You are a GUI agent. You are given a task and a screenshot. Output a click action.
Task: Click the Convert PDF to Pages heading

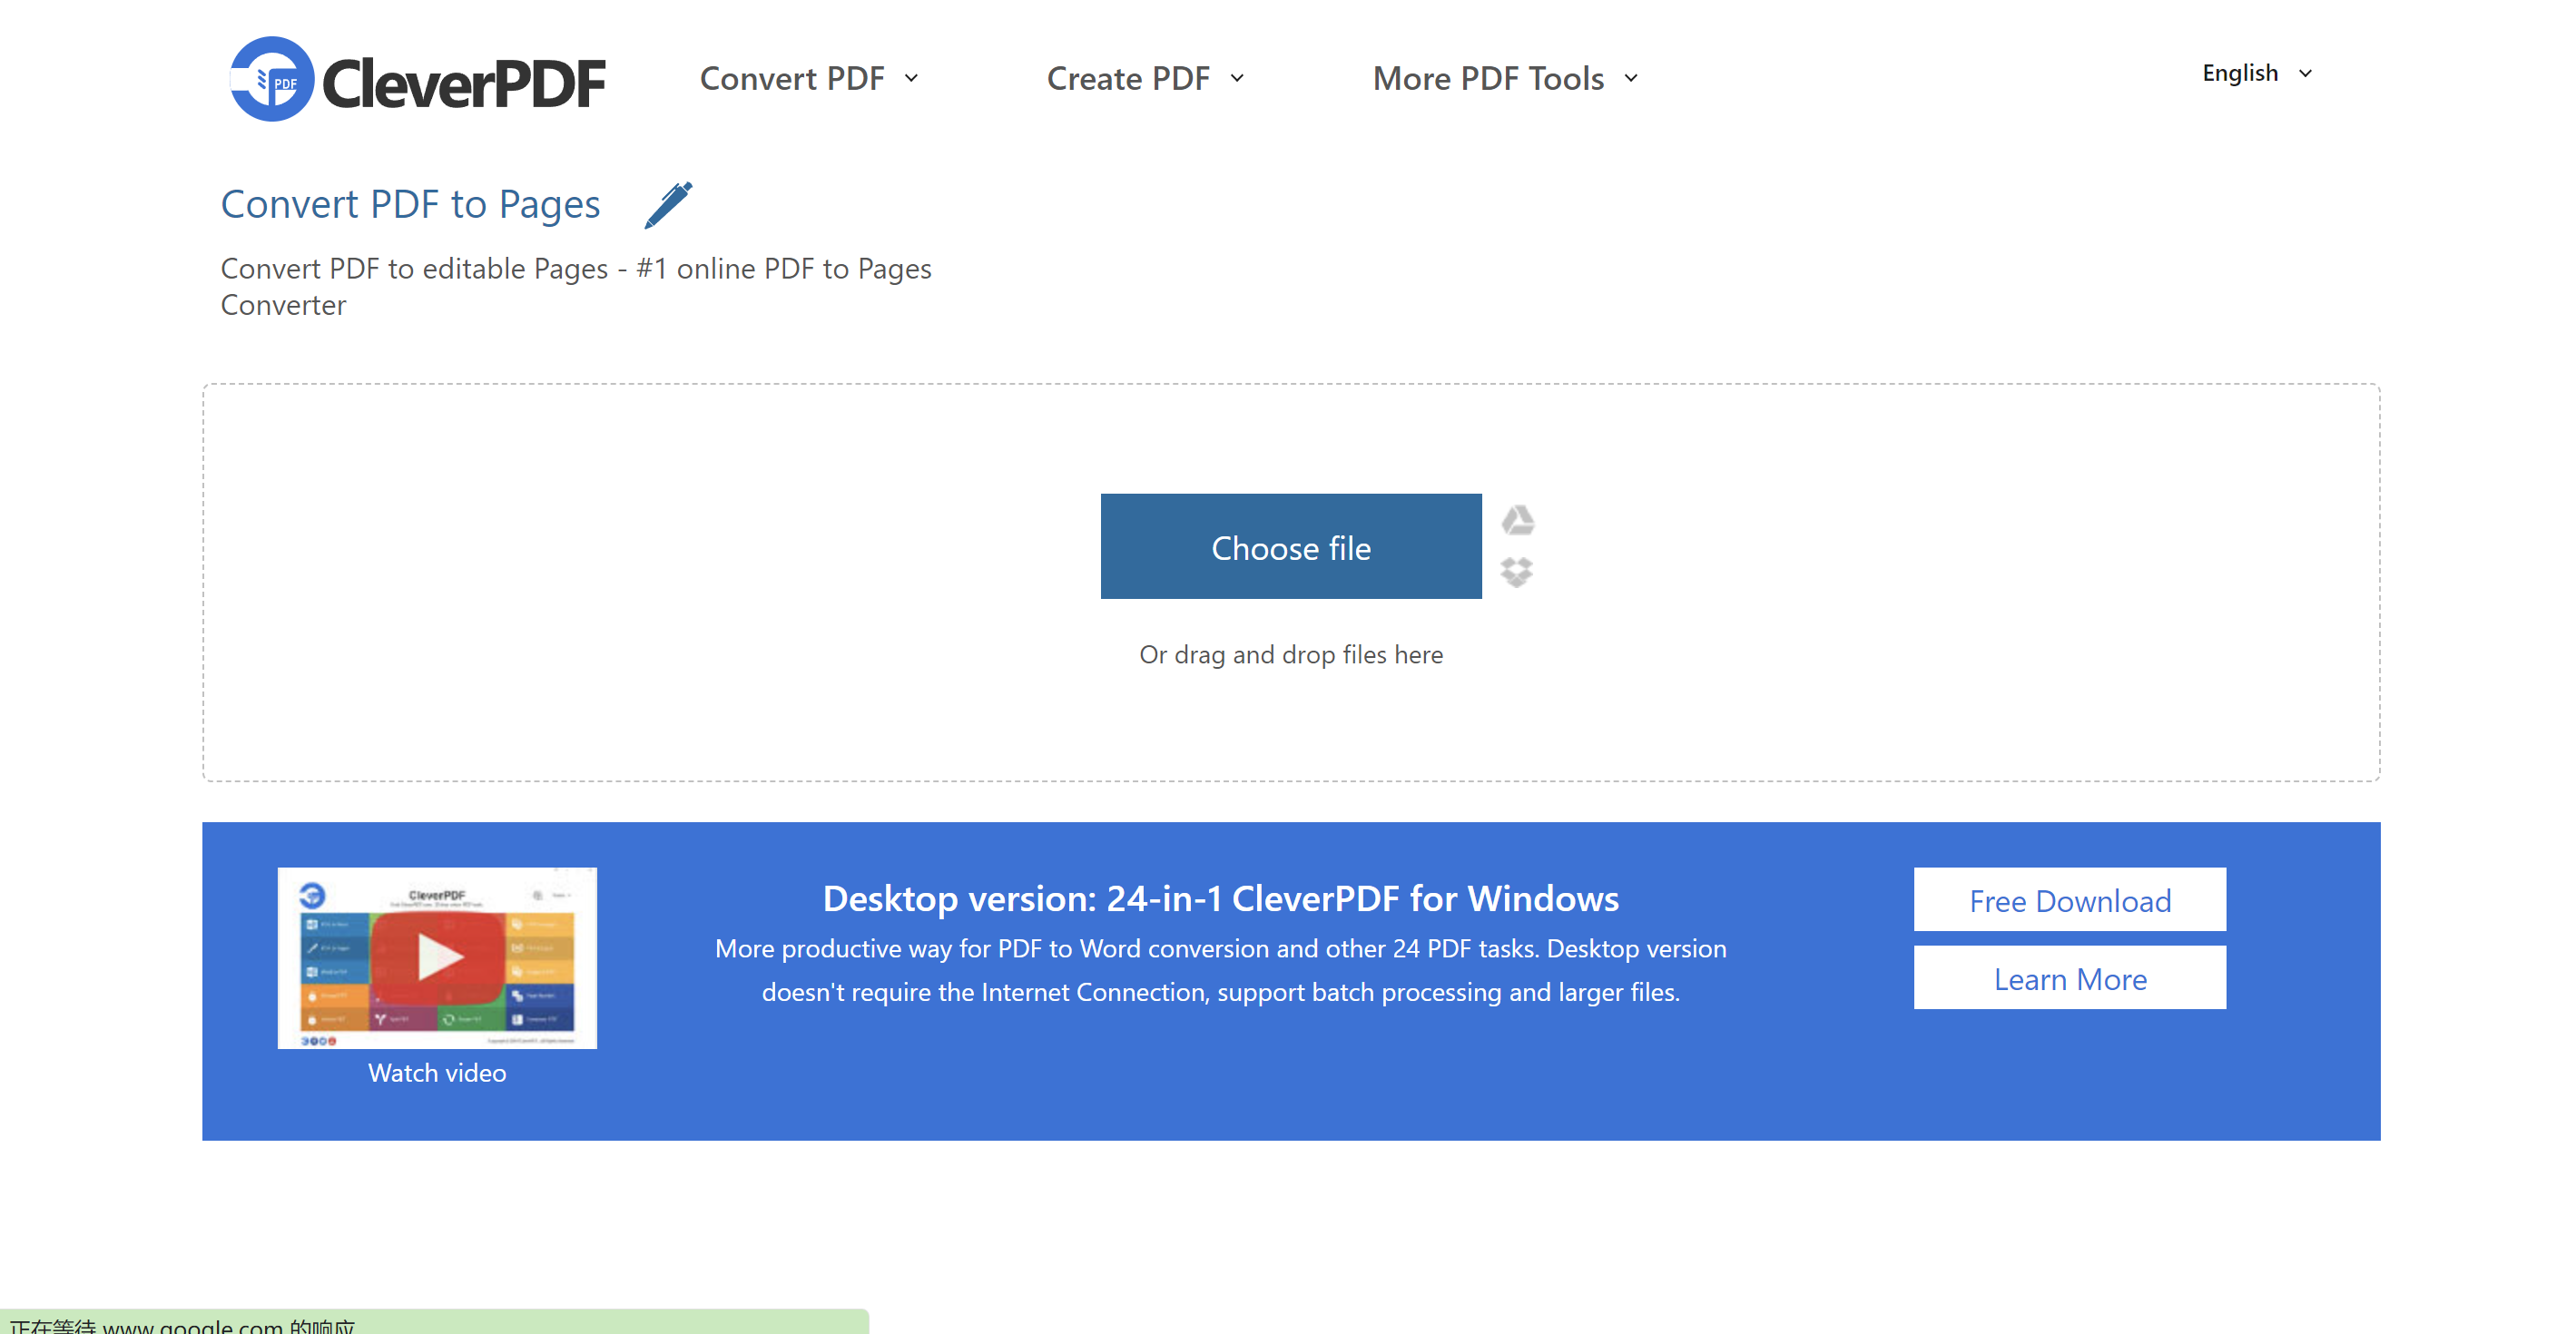click(x=410, y=203)
